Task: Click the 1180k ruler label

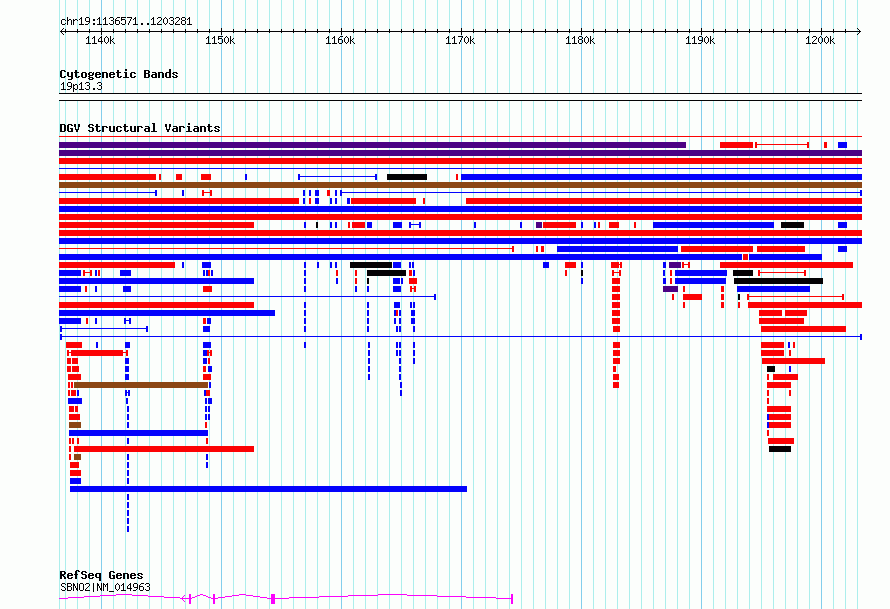Action: [580, 41]
